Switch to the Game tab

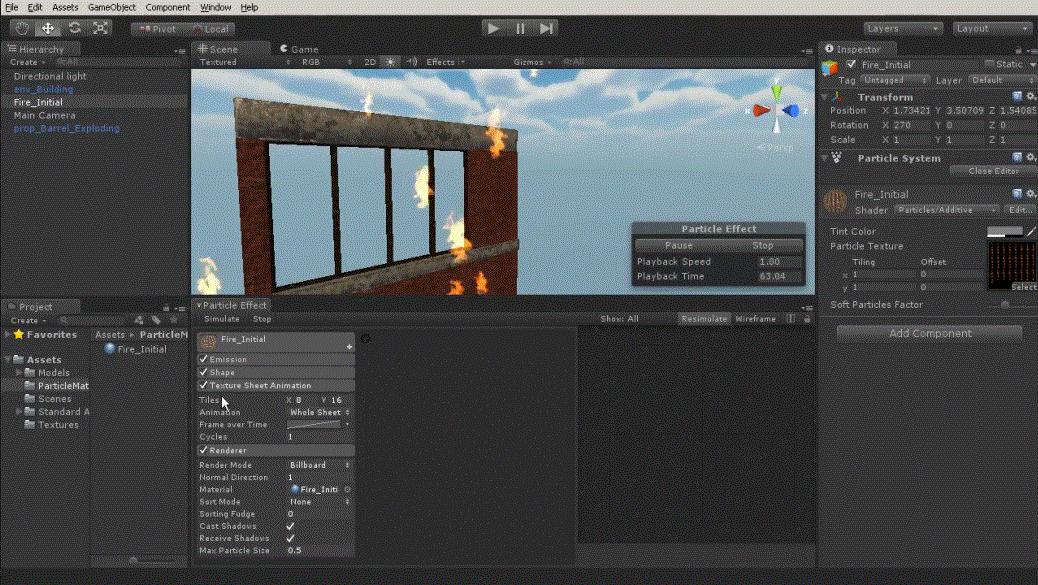tap(299, 49)
